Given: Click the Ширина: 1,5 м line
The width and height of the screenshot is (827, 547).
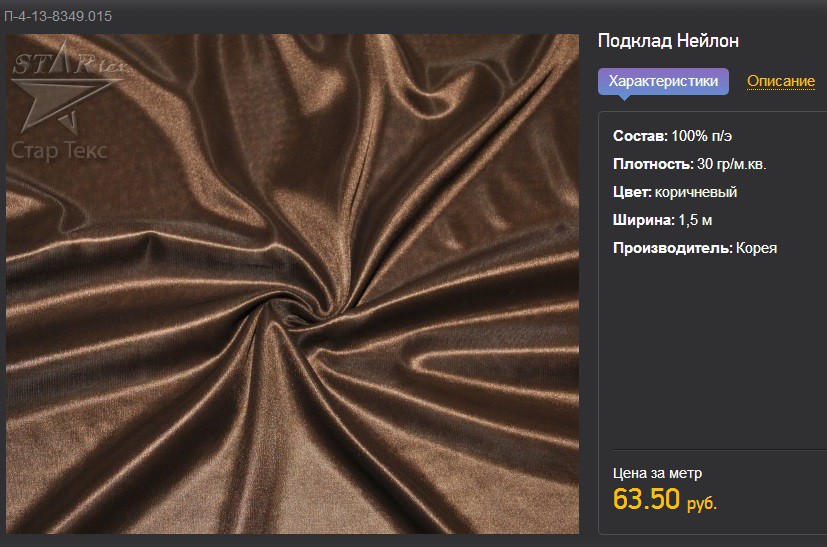Looking at the screenshot, I should pos(662,220).
